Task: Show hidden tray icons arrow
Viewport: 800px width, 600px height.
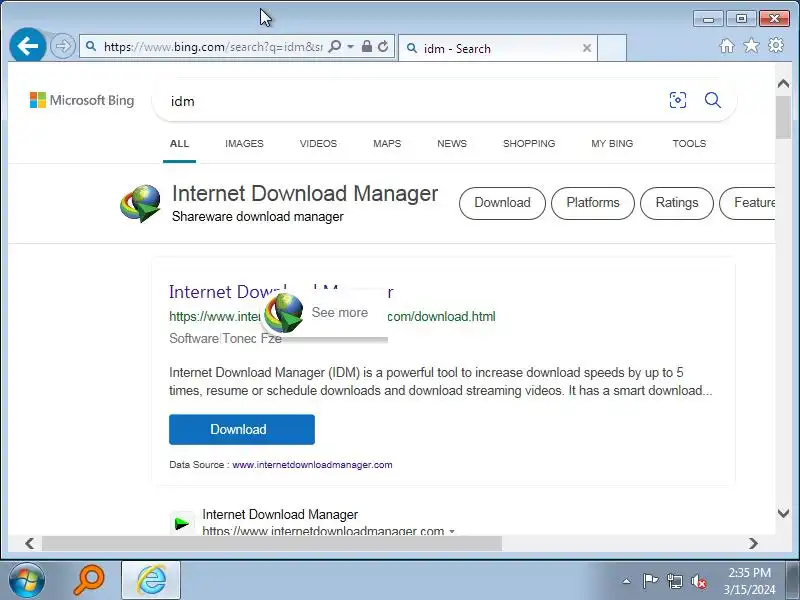Action: point(627,581)
